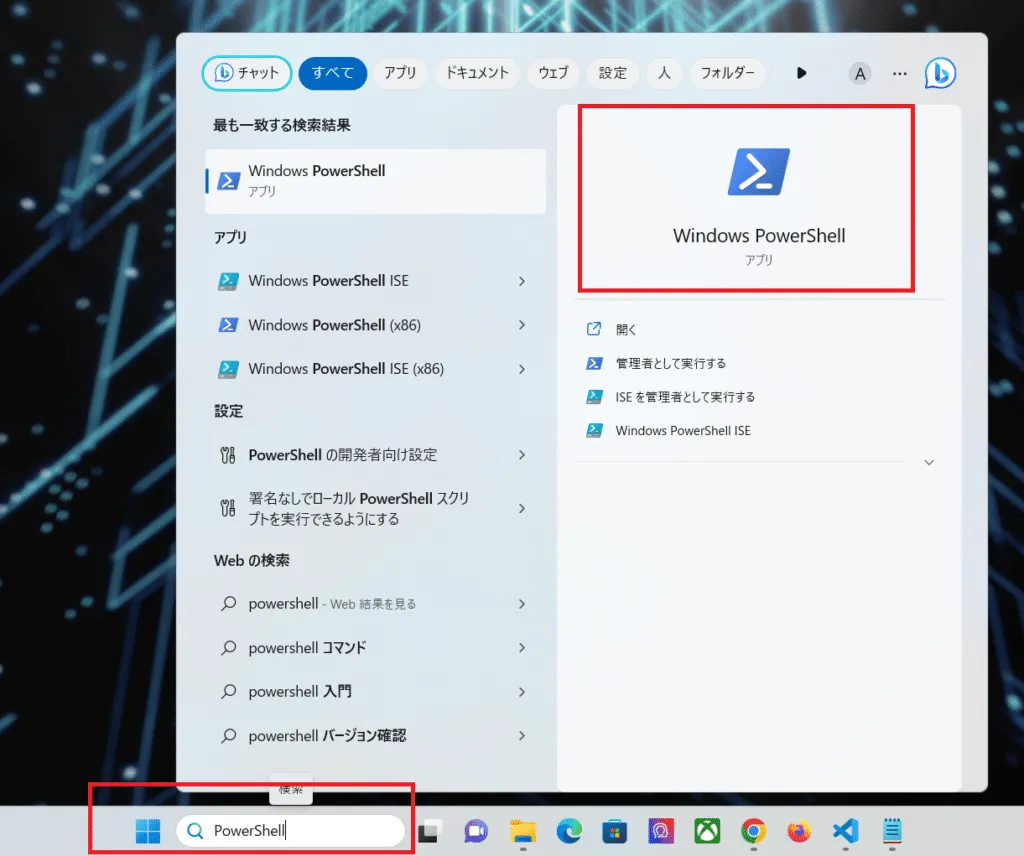
Task: Open 署名なしでローカル PowerShell スクリプト setting
Action: [359, 509]
